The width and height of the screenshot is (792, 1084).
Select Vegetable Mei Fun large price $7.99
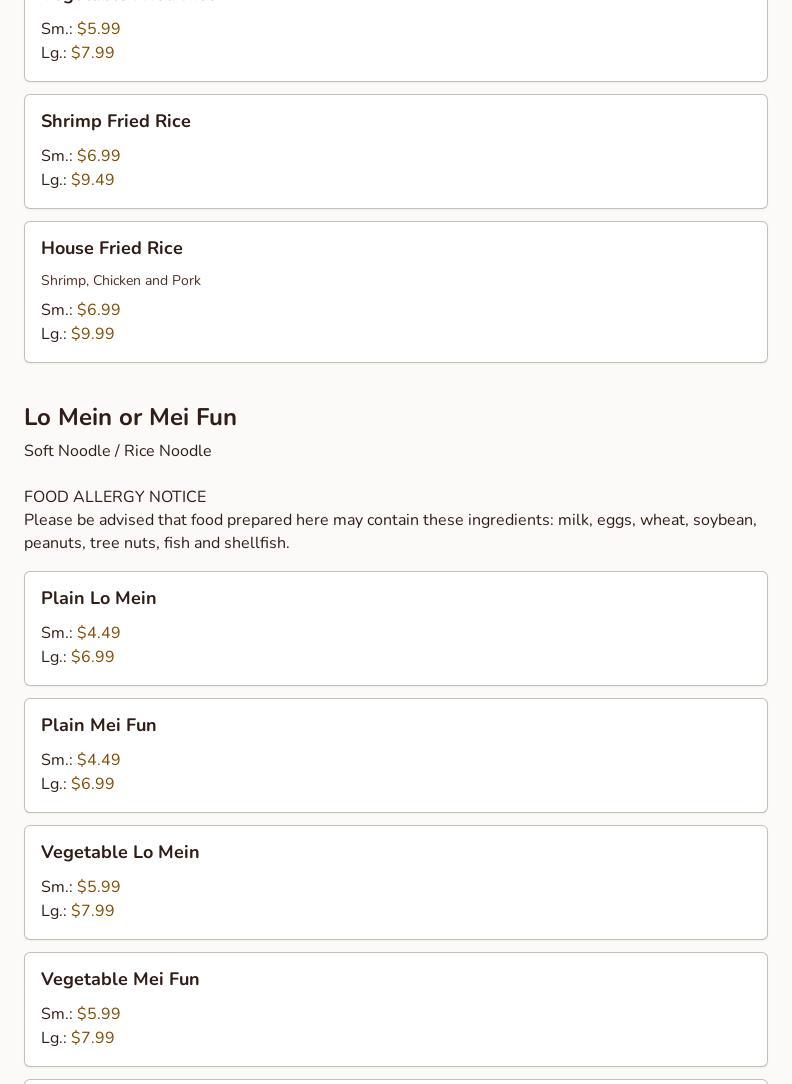click(x=92, y=1038)
